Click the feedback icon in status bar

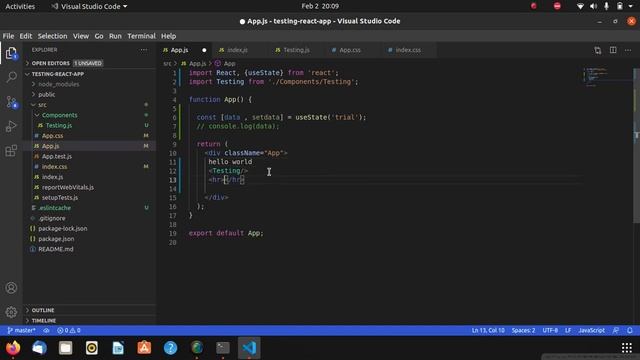pyautogui.click(x=615, y=330)
